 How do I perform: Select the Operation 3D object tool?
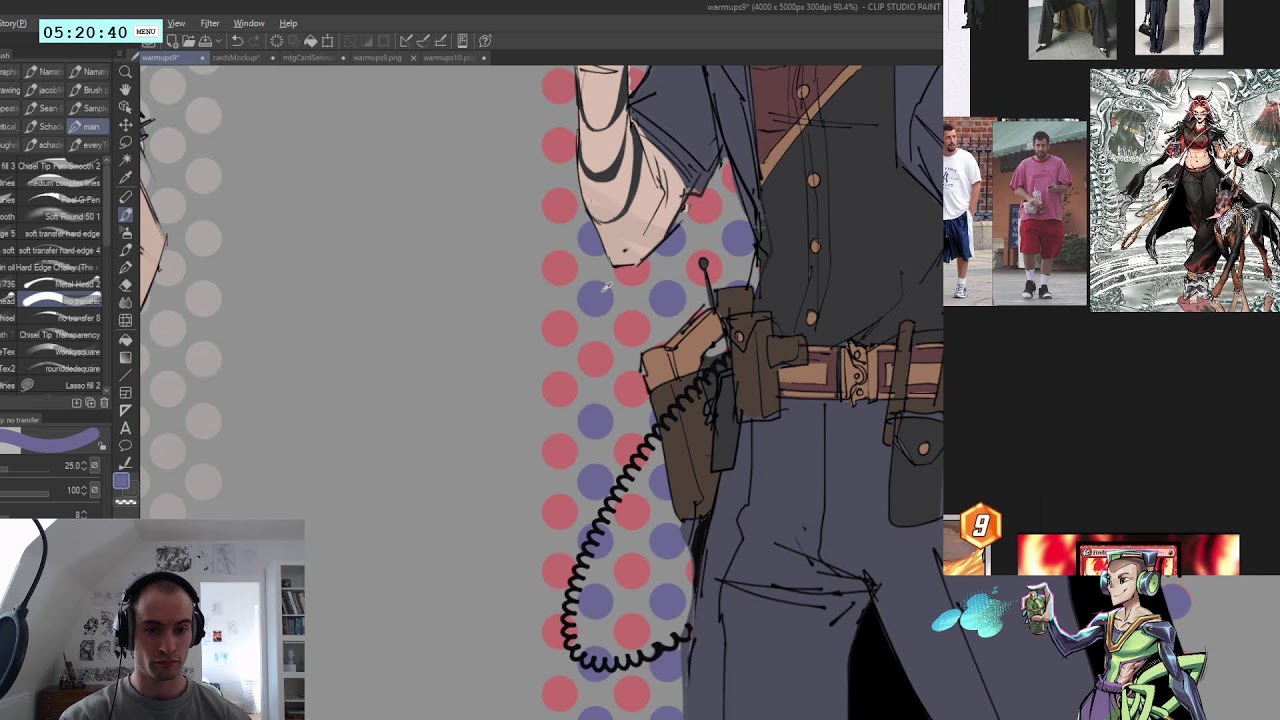(125, 106)
